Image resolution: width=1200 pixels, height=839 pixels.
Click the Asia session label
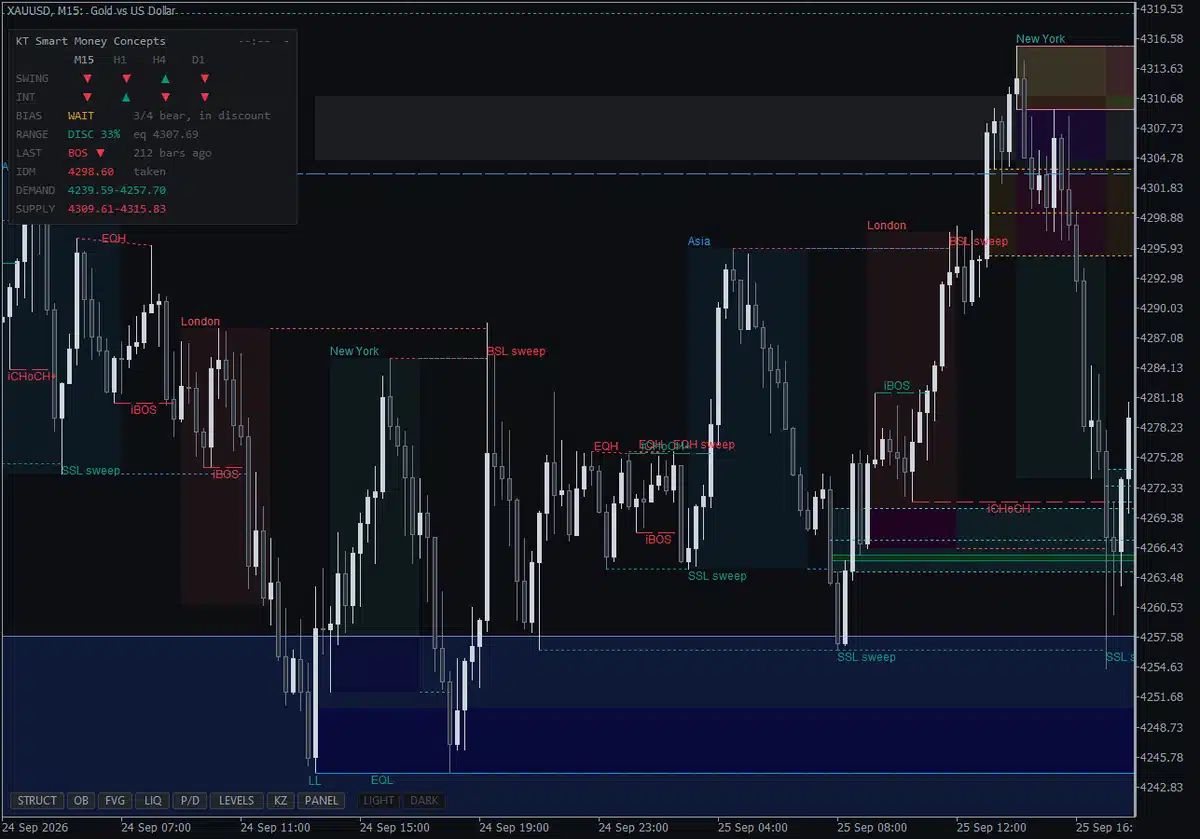click(699, 241)
